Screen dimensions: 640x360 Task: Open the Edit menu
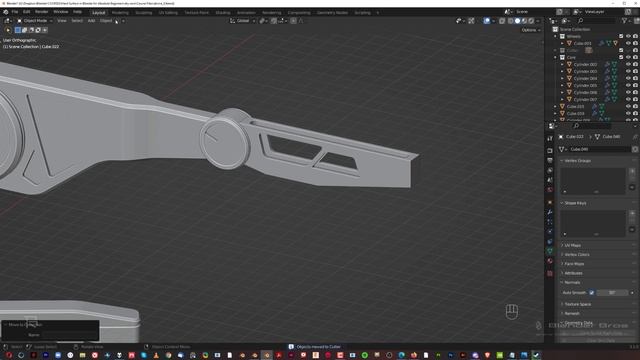coord(27,12)
